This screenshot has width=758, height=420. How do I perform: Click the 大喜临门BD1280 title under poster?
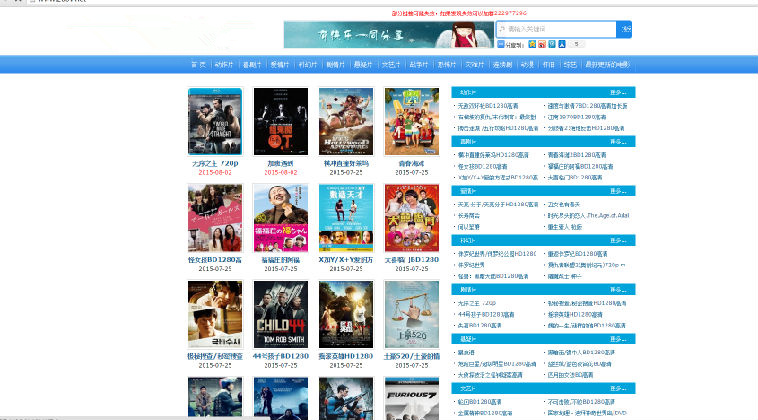coord(412,260)
